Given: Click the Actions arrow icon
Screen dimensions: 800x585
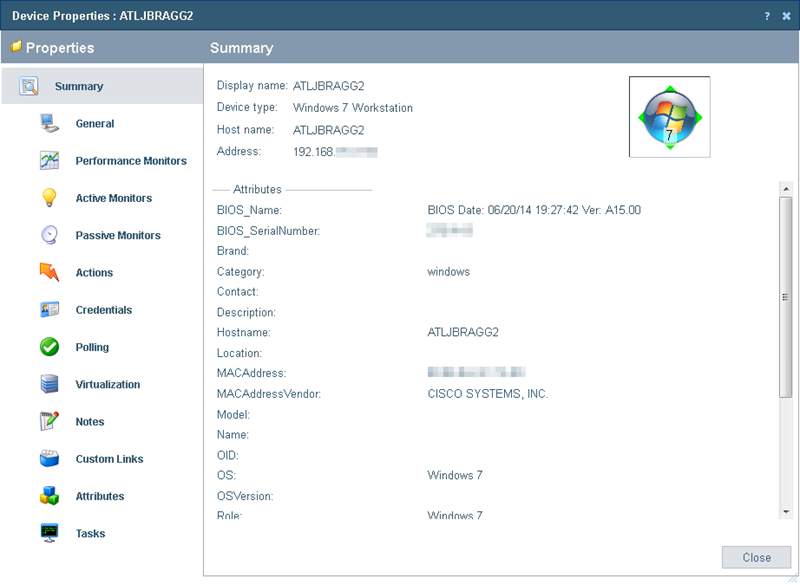Looking at the screenshot, I should 49,272.
